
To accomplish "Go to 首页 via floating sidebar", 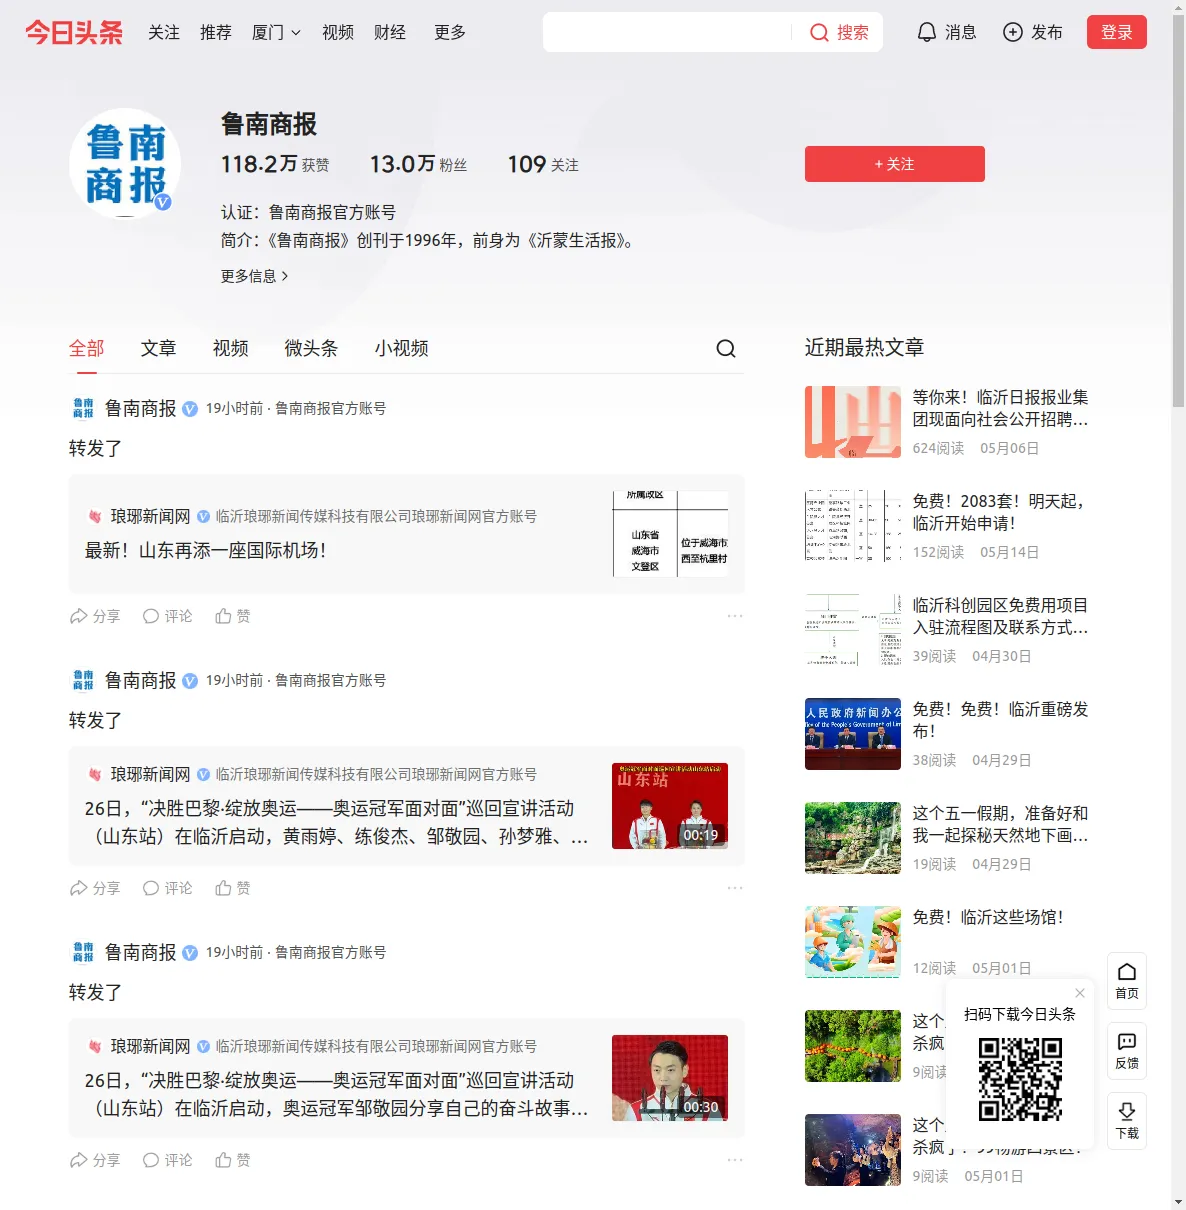I will point(1127,981).
